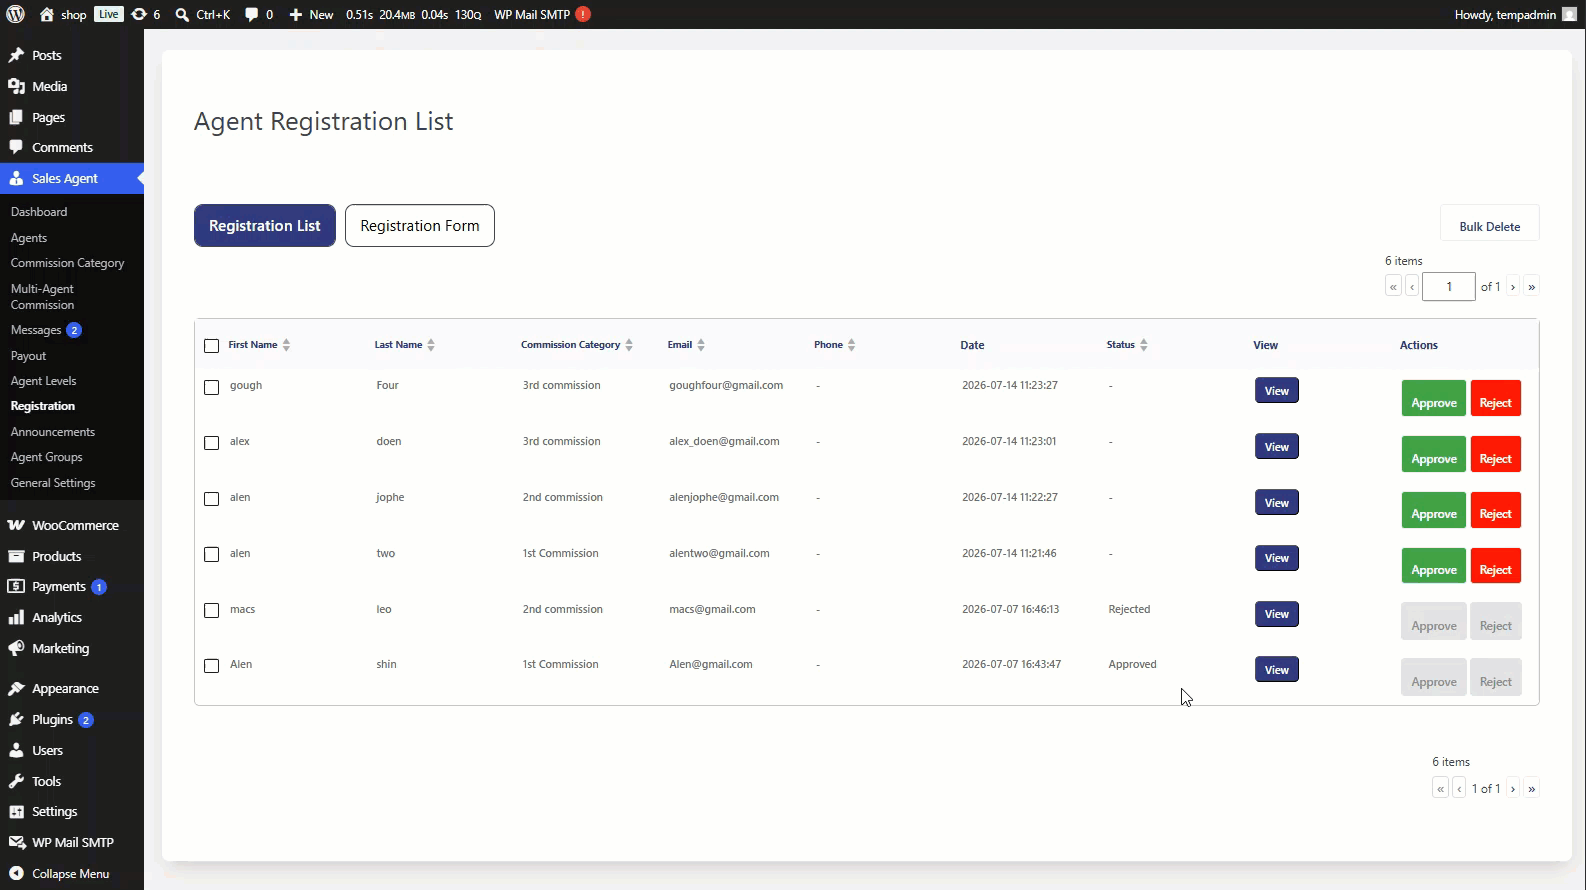The width and height of the screenshot is (1586, 890).
Task: Click the Appearance brush icon
Action: pos(16,688)
